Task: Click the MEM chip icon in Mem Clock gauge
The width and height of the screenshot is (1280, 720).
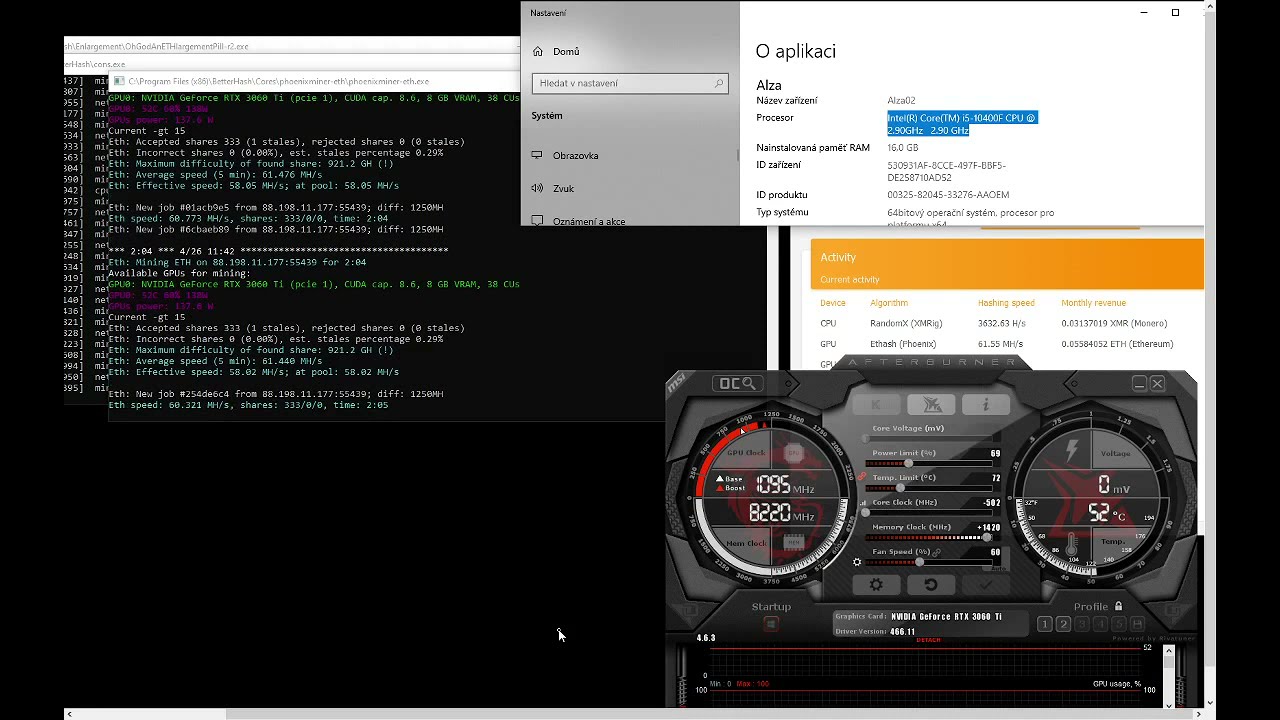Action: tap(794, 543)
